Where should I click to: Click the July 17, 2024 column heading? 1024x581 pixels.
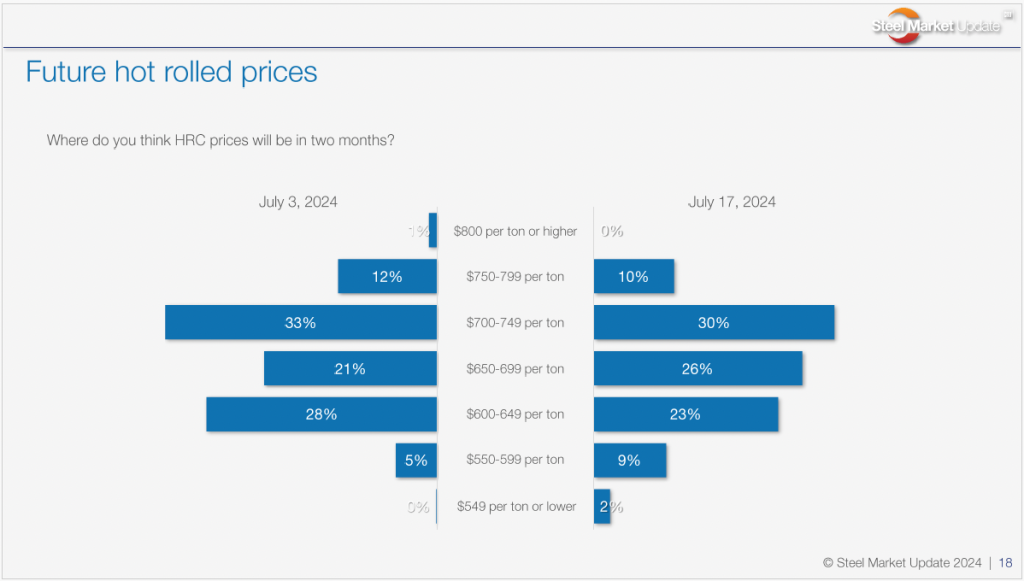coord(732,202)
